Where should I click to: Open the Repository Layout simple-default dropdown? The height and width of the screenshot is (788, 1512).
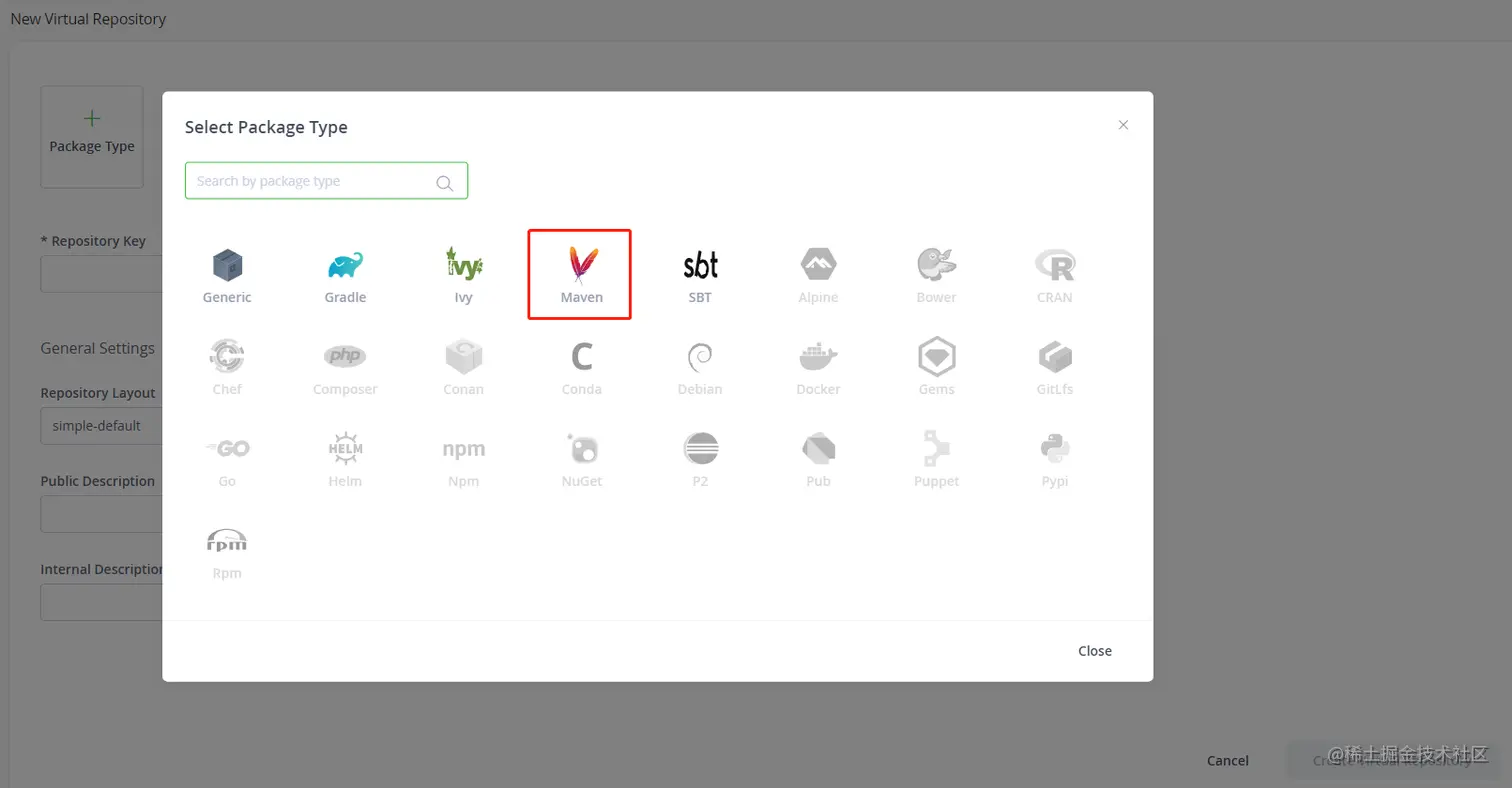(101, 425)
